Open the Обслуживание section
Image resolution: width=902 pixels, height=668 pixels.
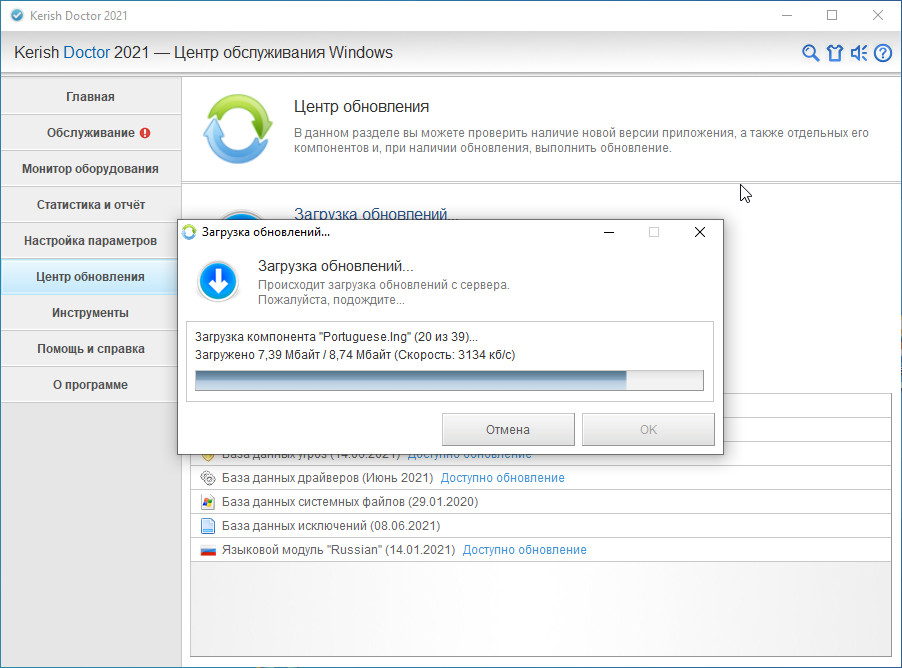[x=90, y=133]
